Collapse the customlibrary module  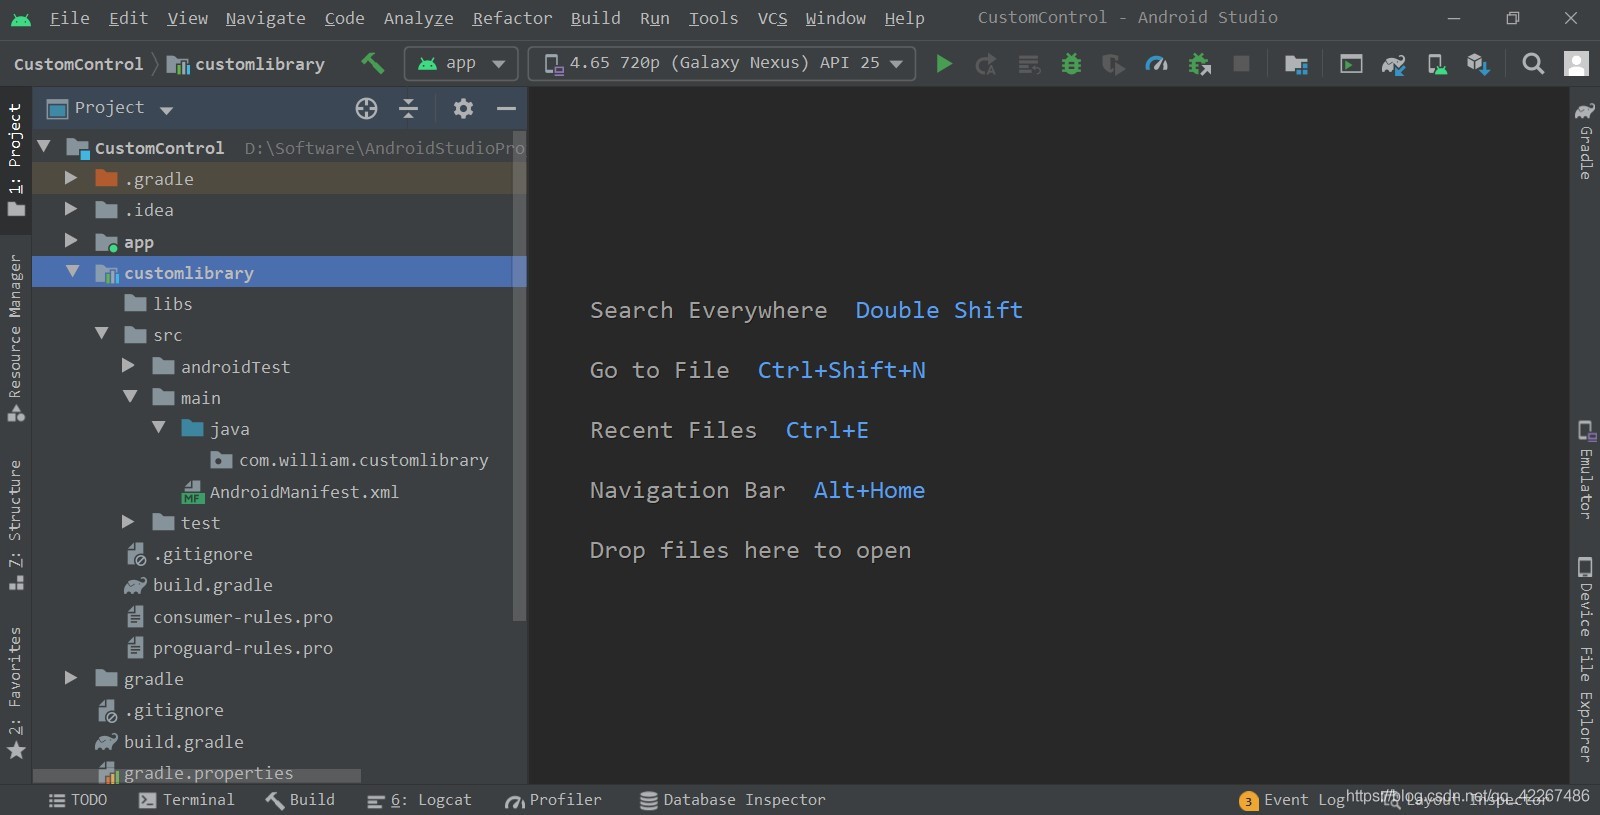pyautogui.click(x=72, y=272)
